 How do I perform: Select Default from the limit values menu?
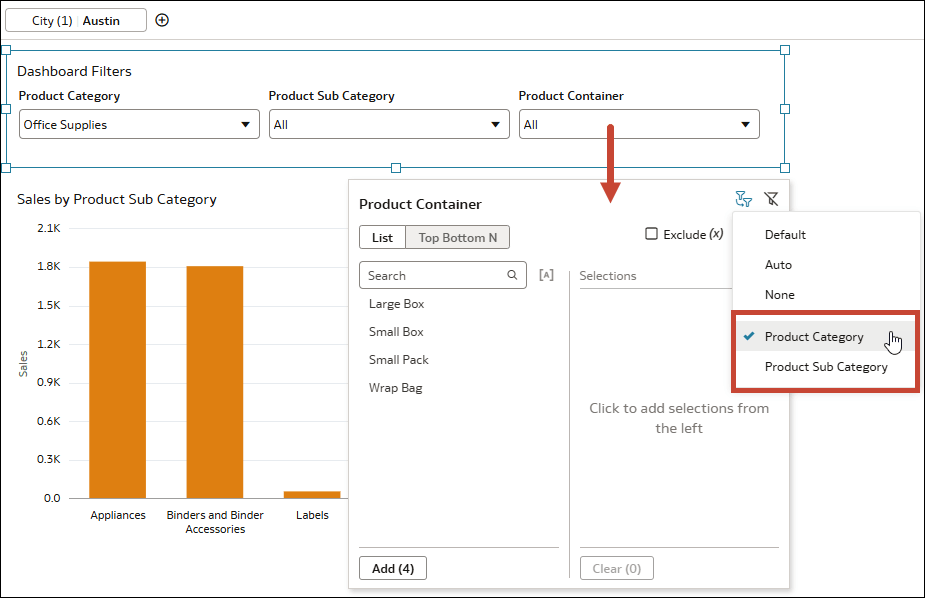click(x=785, y=234)
